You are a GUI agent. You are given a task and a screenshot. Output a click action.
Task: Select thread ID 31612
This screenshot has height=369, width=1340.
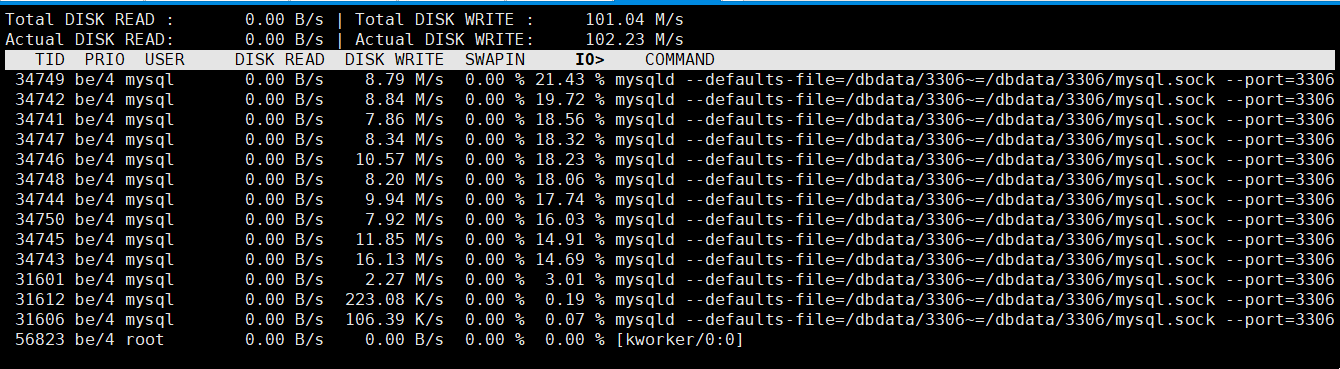click(40, 300)
